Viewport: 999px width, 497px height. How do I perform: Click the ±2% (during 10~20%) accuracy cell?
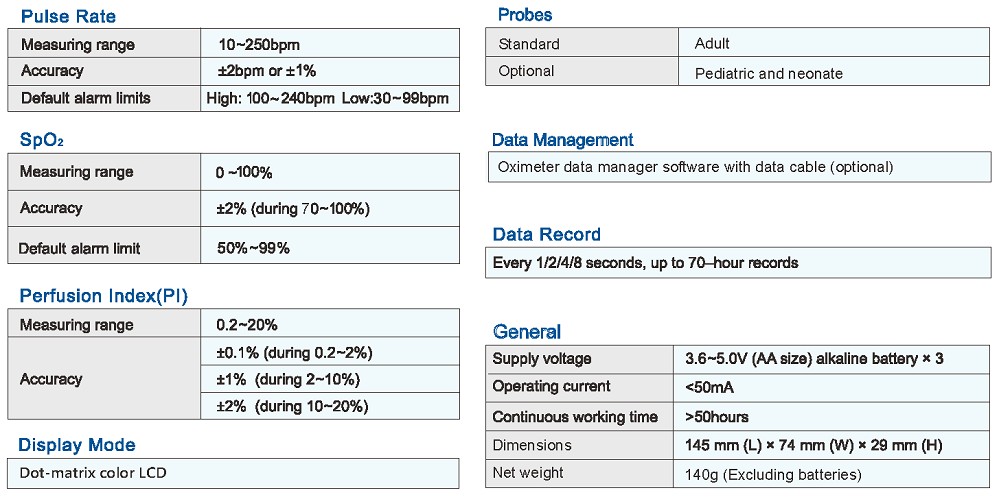292,406
